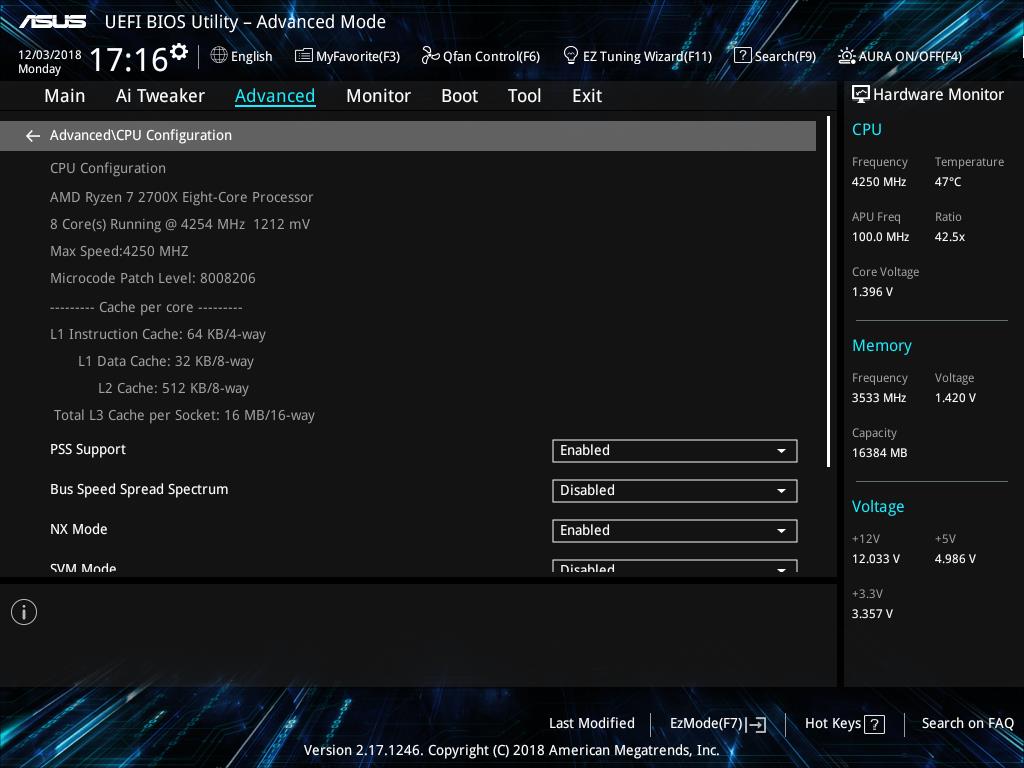Click the Advanced\CPU Configuration breadcrumb text
Screen dimensions: 1024x768
point(140,135)
